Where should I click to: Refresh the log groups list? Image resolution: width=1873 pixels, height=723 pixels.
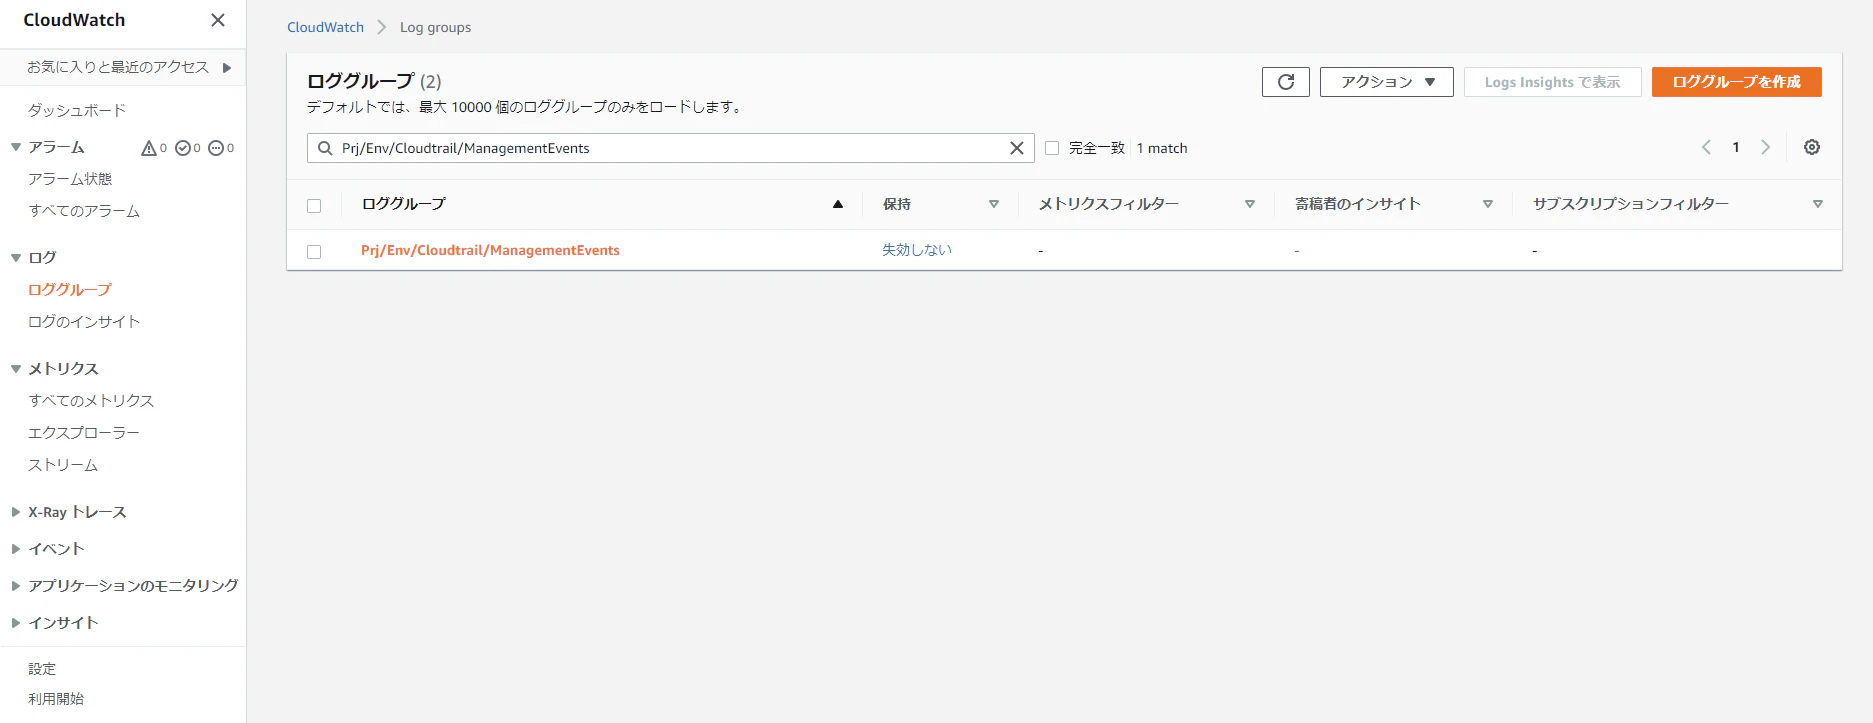(1286, 82)
